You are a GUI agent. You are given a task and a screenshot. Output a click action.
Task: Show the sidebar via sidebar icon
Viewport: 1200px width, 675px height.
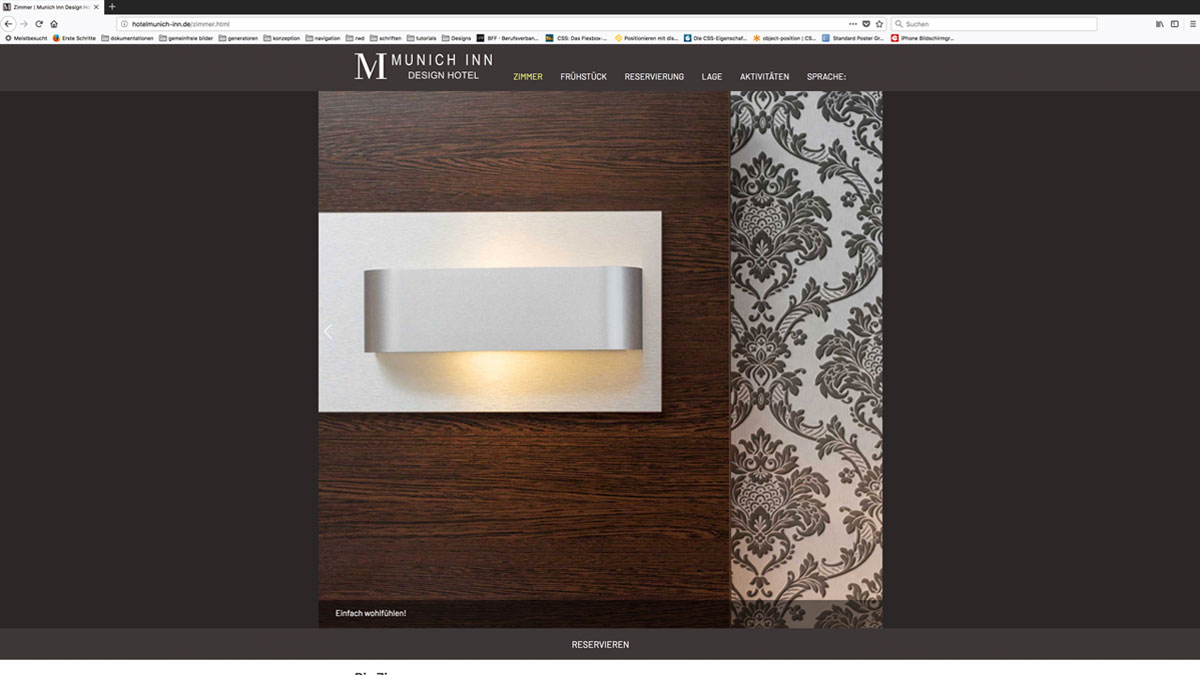click(1175, 23)
